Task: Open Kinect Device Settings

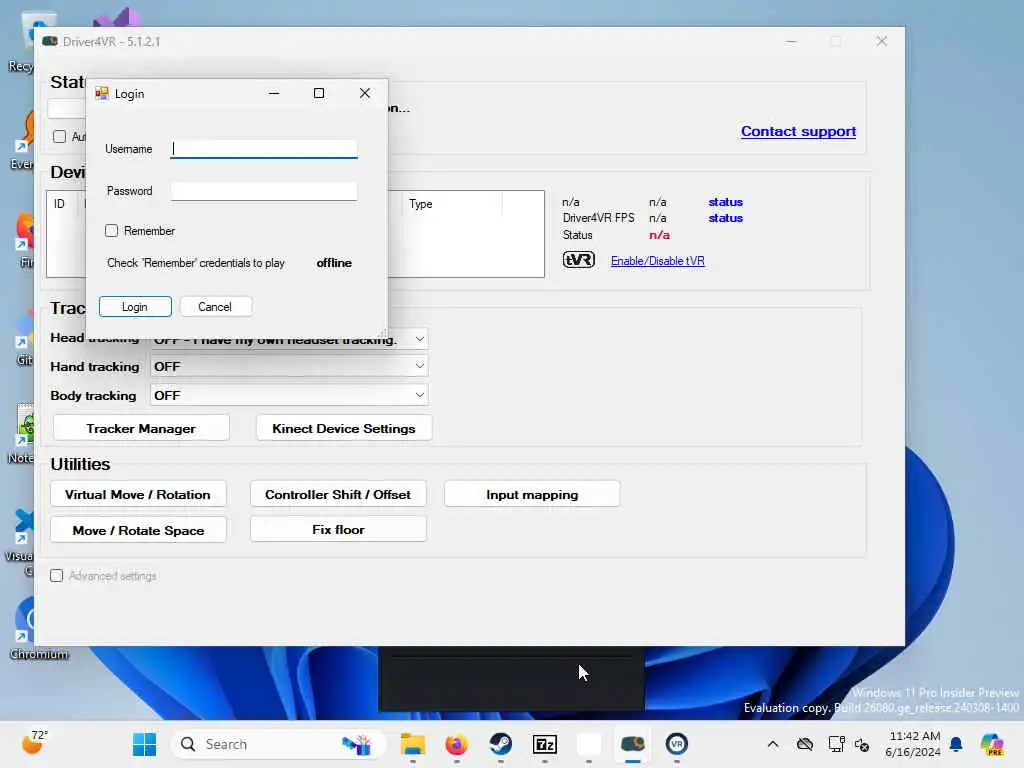Action: 344,428
